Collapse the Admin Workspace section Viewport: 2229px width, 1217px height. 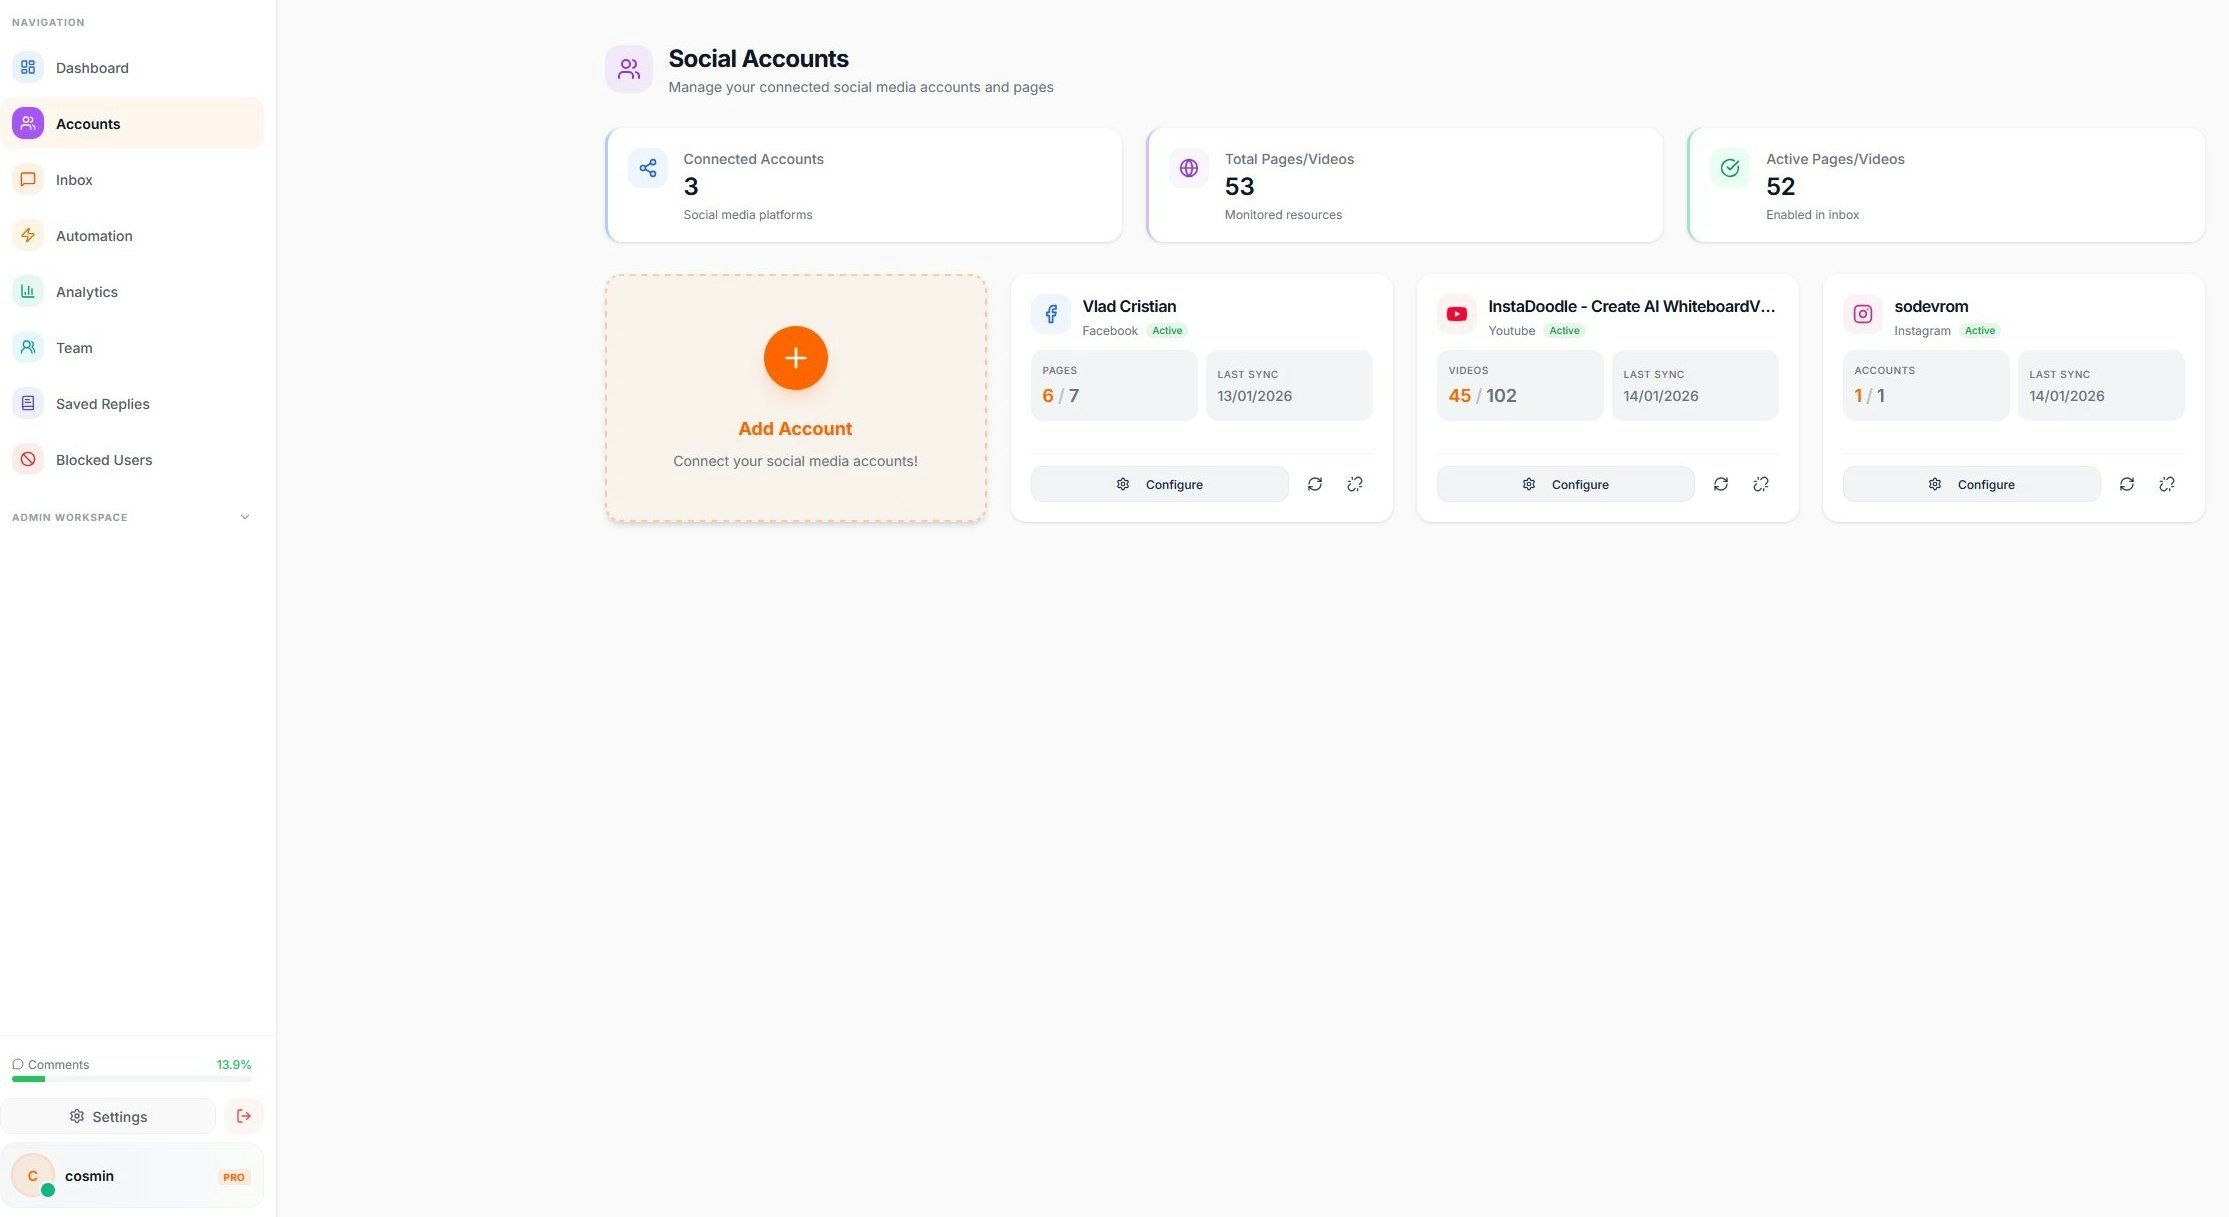(245, 517)
